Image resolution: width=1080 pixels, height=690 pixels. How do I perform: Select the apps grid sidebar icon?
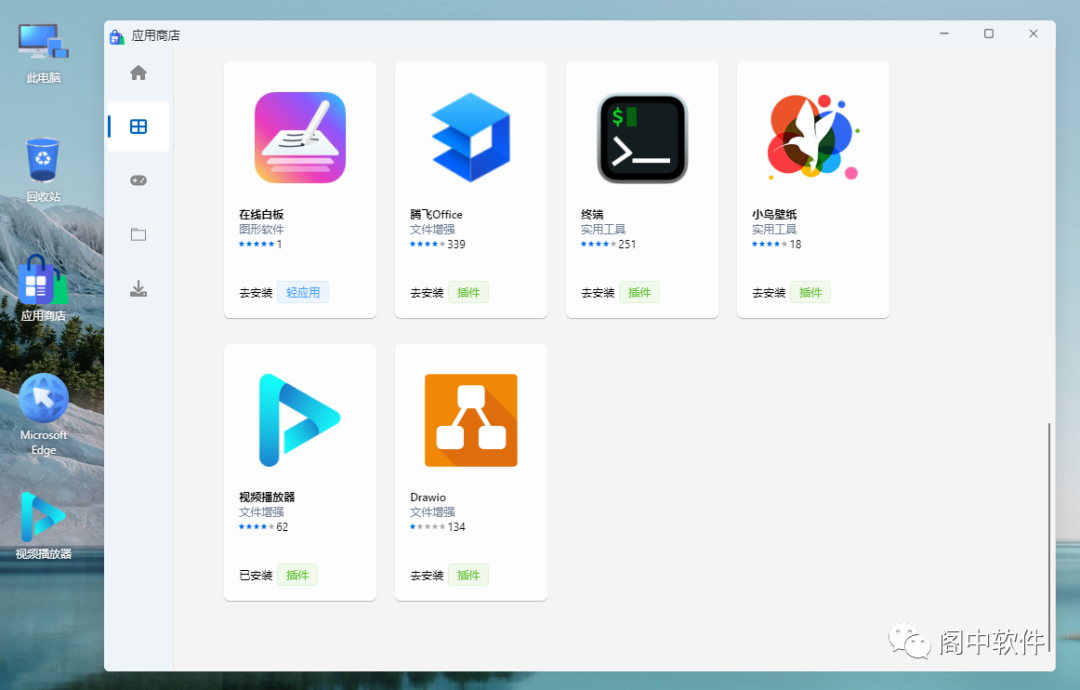click(x=138, y=127)
